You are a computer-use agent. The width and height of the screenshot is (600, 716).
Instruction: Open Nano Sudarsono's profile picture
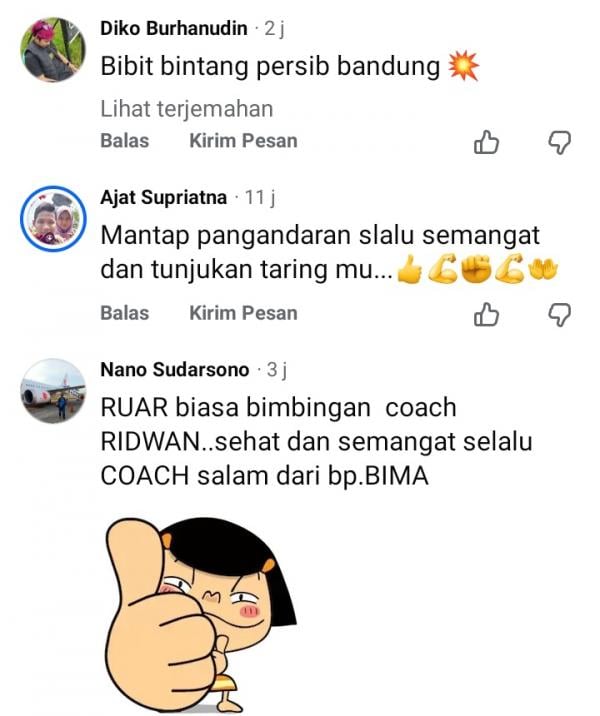coord(53,391)
